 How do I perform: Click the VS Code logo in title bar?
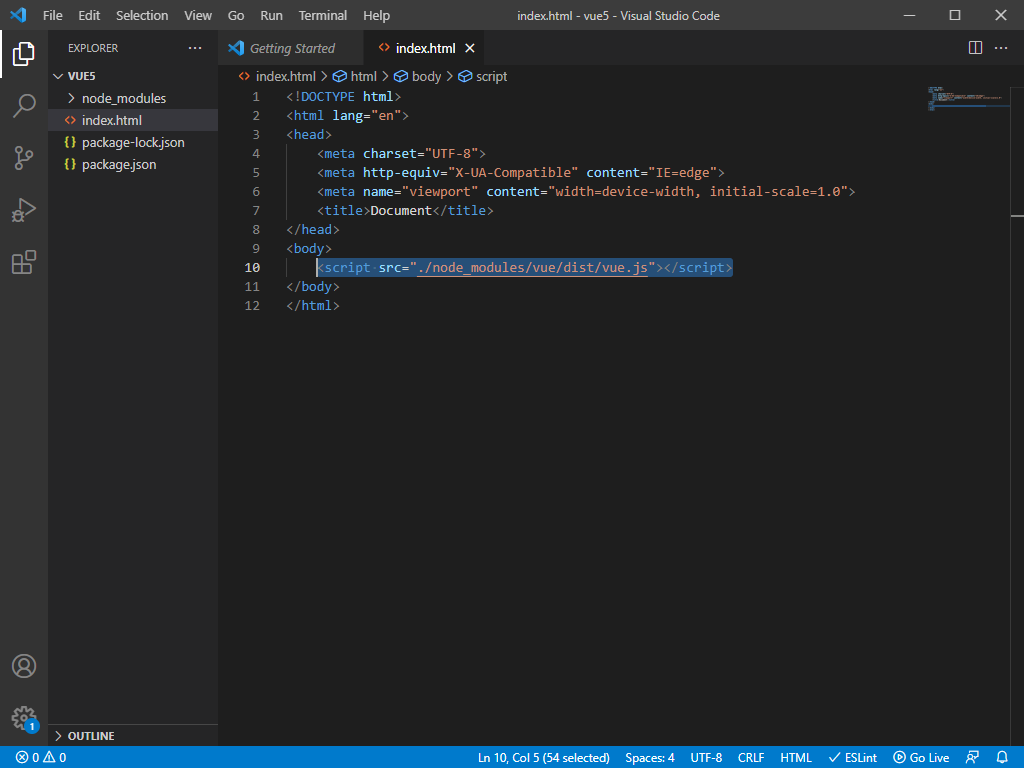(18, 15)
